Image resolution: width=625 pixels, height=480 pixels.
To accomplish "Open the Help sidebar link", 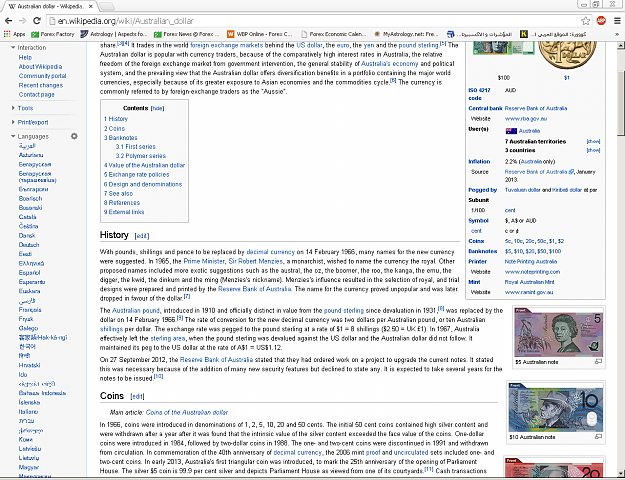I will point(25,57).
